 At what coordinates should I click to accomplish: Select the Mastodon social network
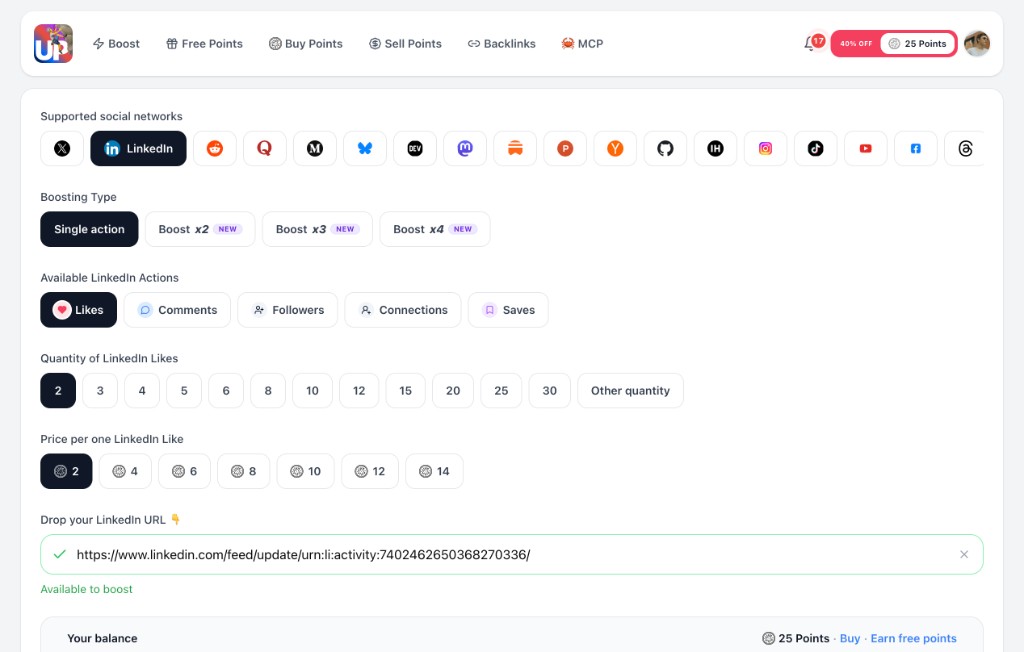465,148
